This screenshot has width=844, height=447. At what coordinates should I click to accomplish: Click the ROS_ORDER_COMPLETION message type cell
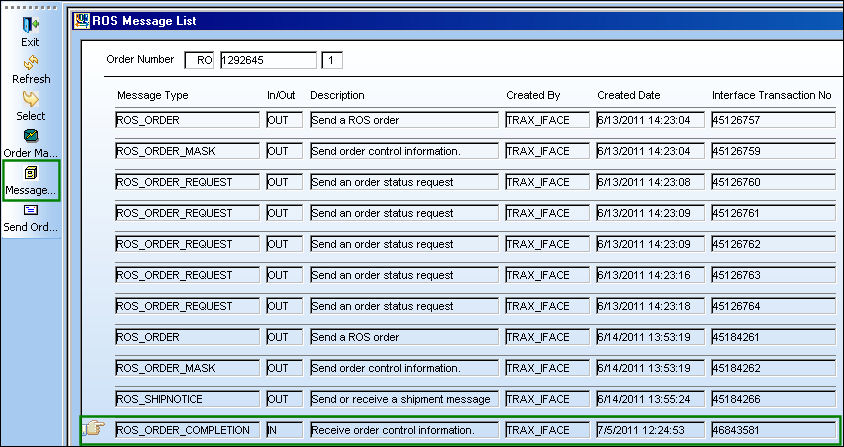click(x=187, y=430)
